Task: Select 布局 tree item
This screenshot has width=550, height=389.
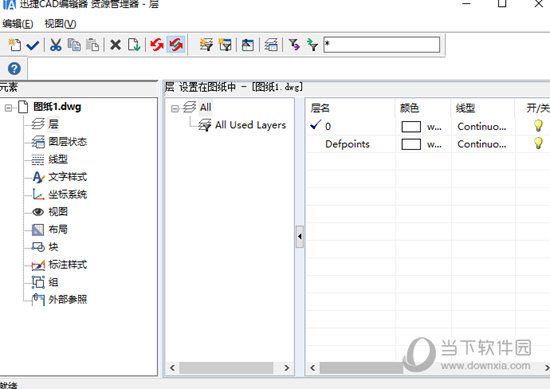Action: pos(58,229)
